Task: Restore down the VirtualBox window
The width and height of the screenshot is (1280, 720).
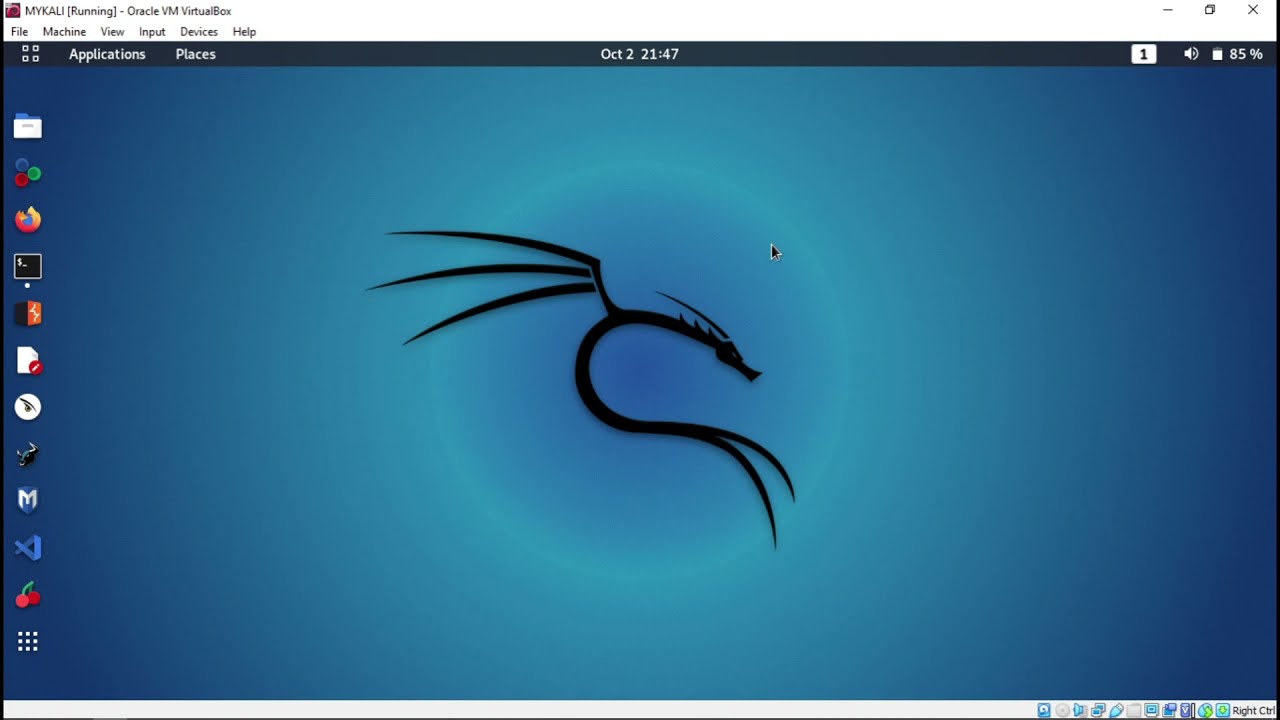Action: point(1210,10)
